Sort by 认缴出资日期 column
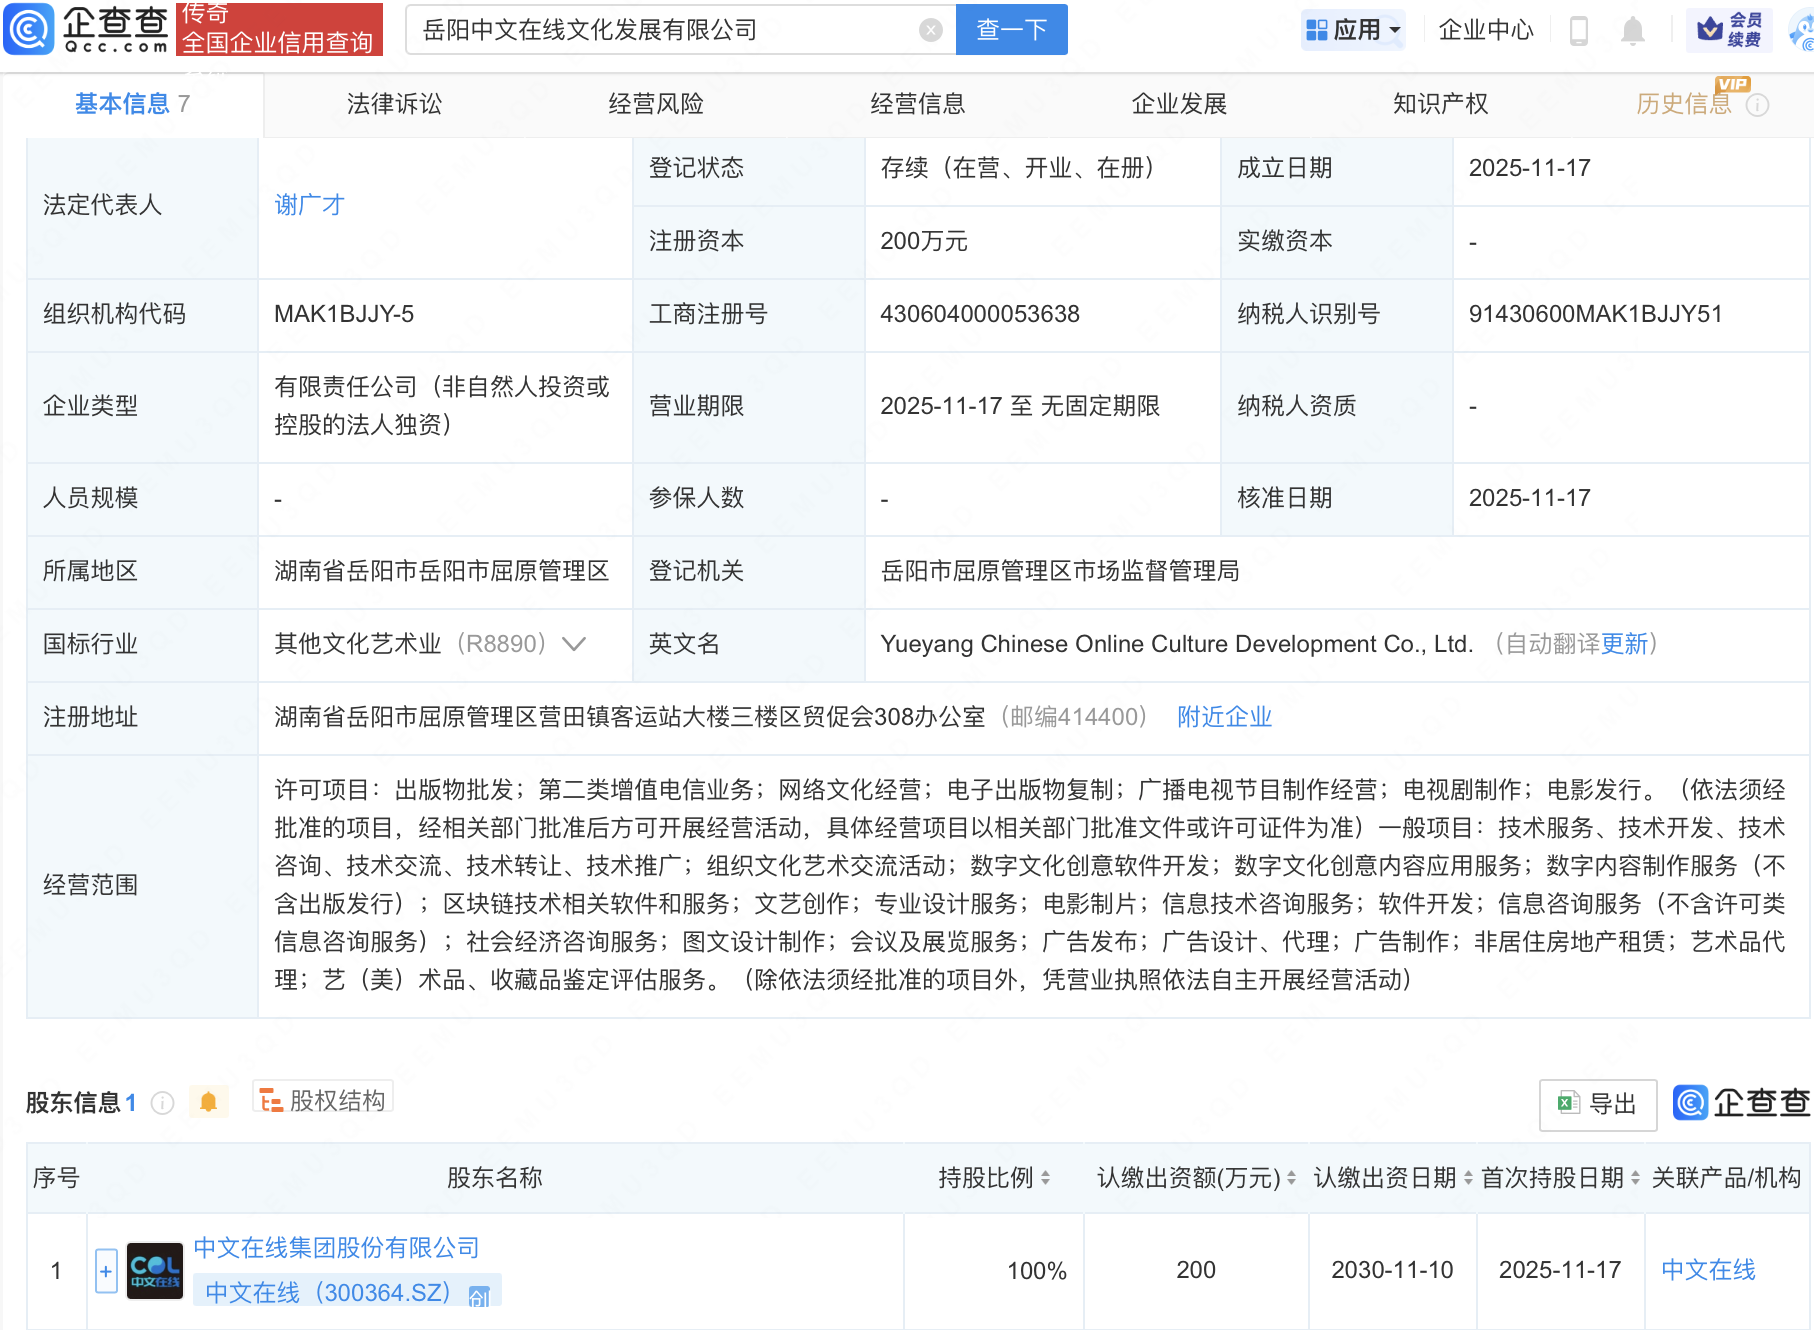This screenshot has height=1330, width=1814. click(x=1468, y=1178)
